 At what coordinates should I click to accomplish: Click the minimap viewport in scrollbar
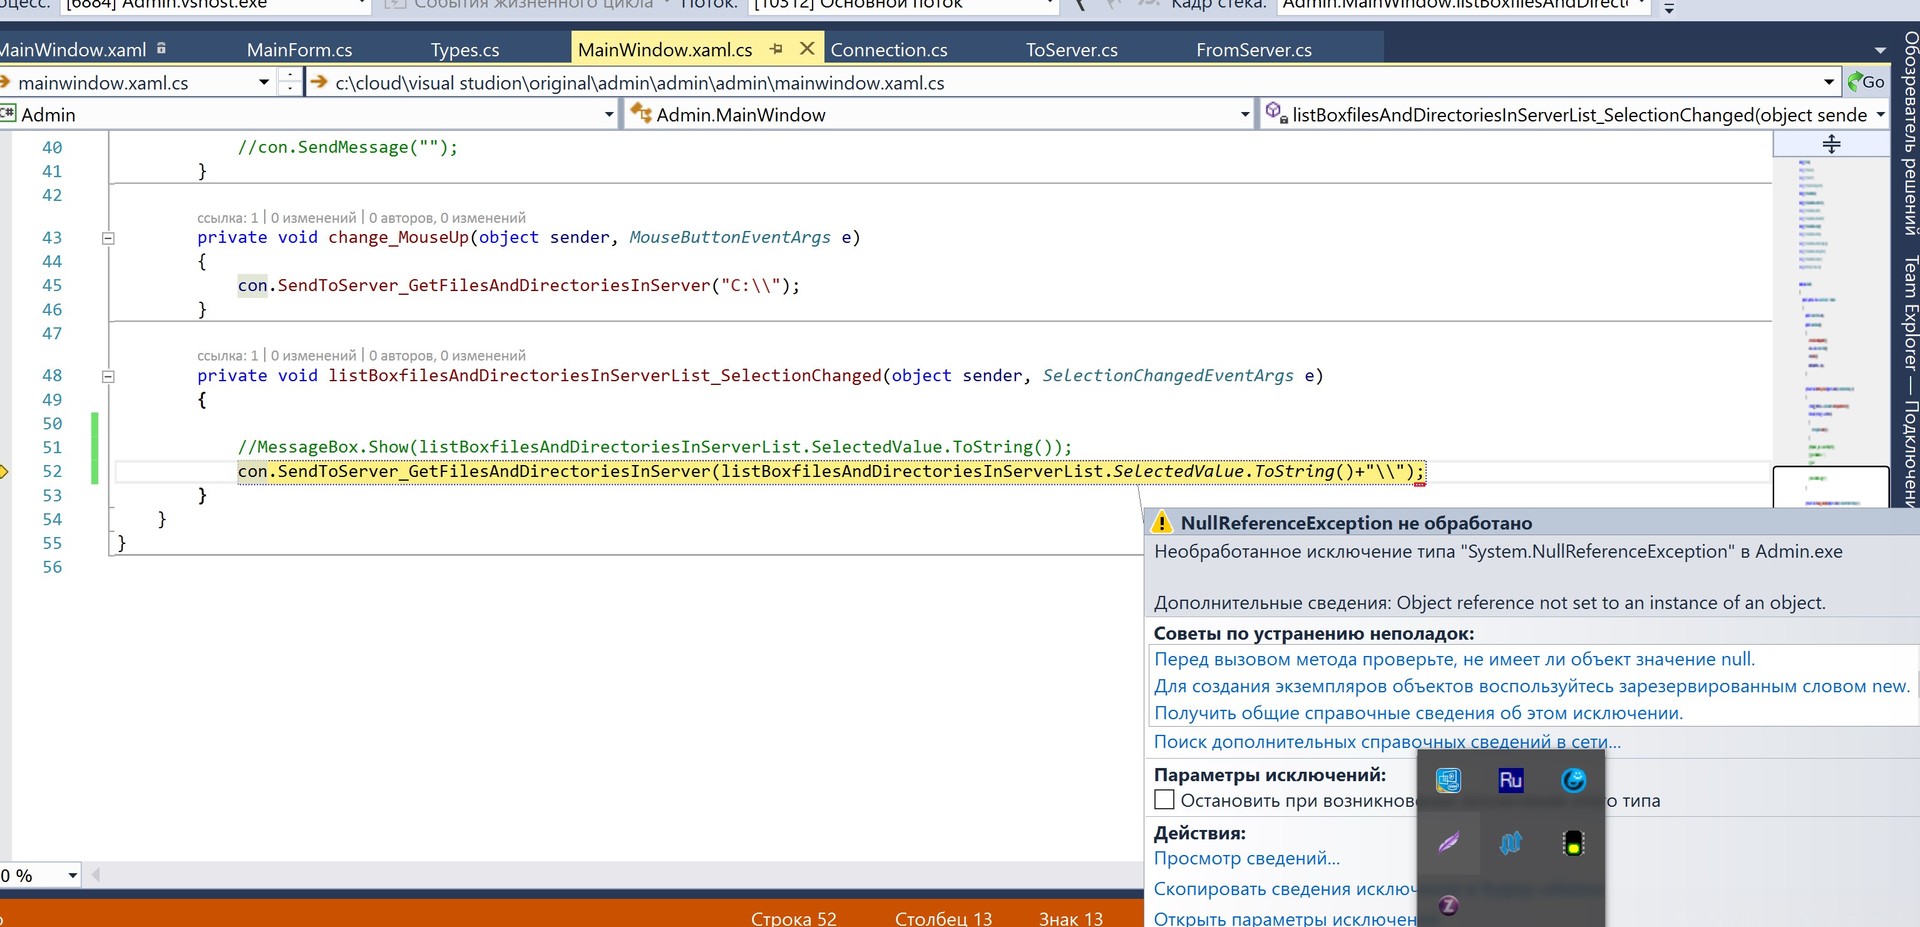tap(1831, 487)
